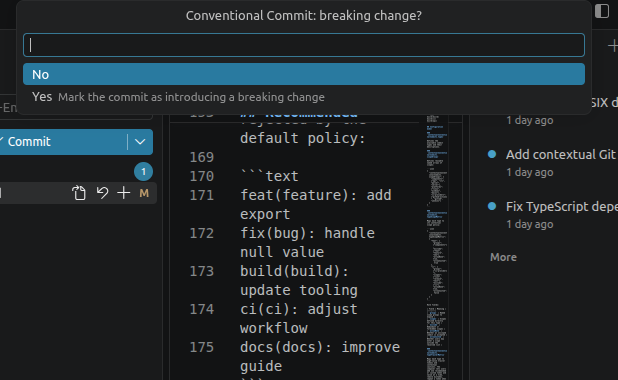
Task: Click the '```text' code fence line
Action: coord(270,176)
